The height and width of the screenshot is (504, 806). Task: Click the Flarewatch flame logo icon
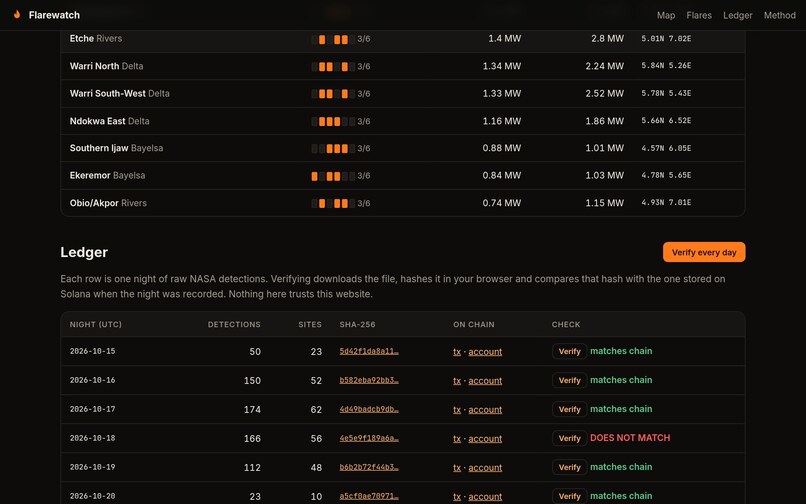point(17,14)
